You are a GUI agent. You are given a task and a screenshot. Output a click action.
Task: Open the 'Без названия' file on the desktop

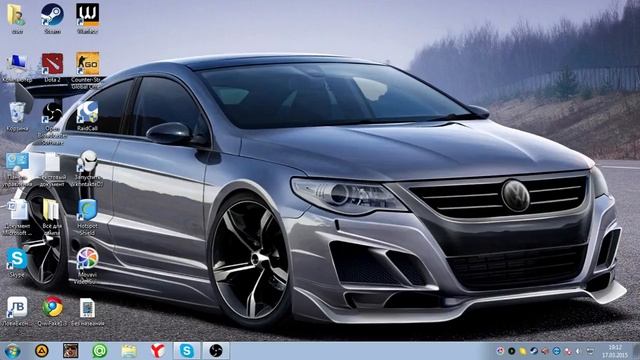[87, 308]
